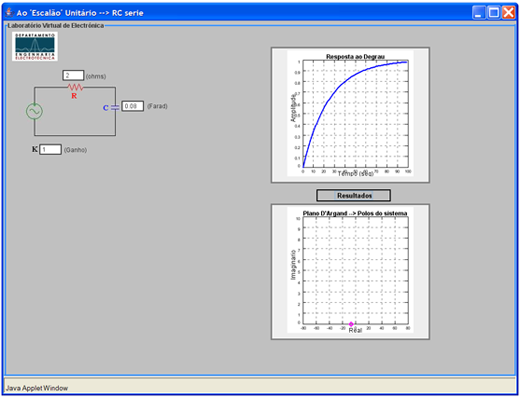
Task: Close the RC serie applet window
Action: tap(508, 13)
